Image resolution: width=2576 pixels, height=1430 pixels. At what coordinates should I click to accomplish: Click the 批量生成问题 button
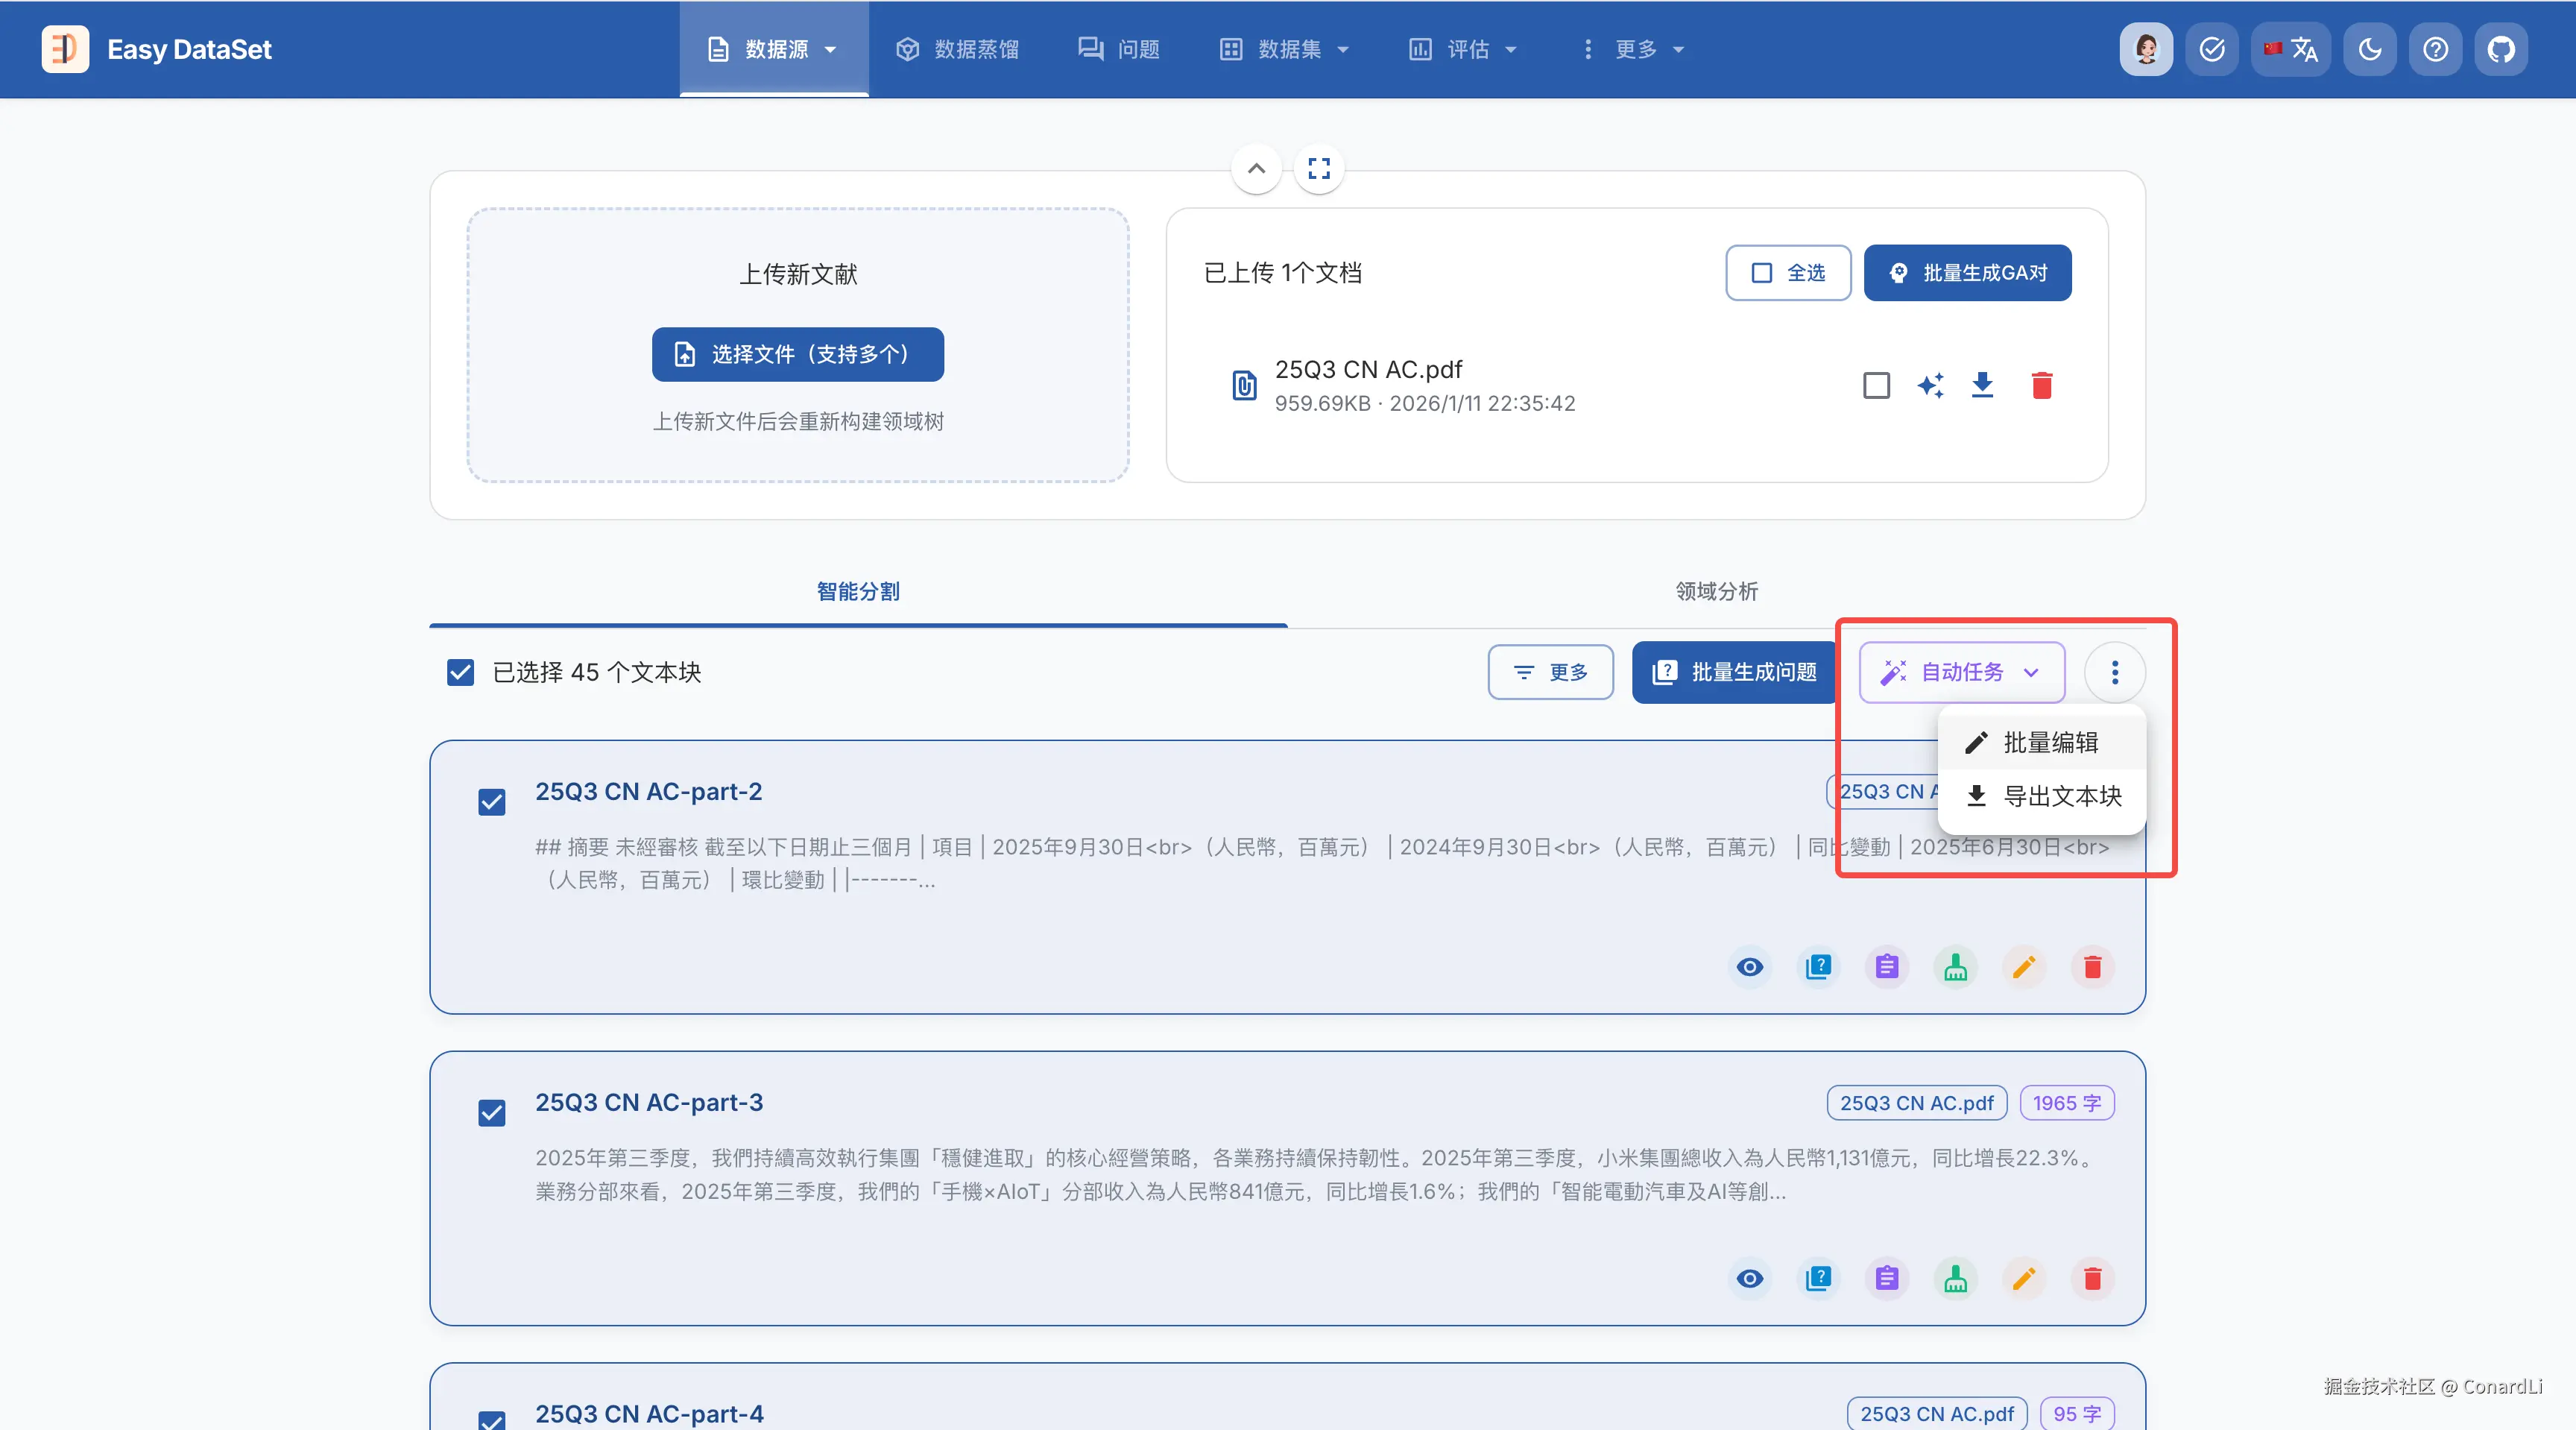pyautogui.click(x=1734, y=672)
